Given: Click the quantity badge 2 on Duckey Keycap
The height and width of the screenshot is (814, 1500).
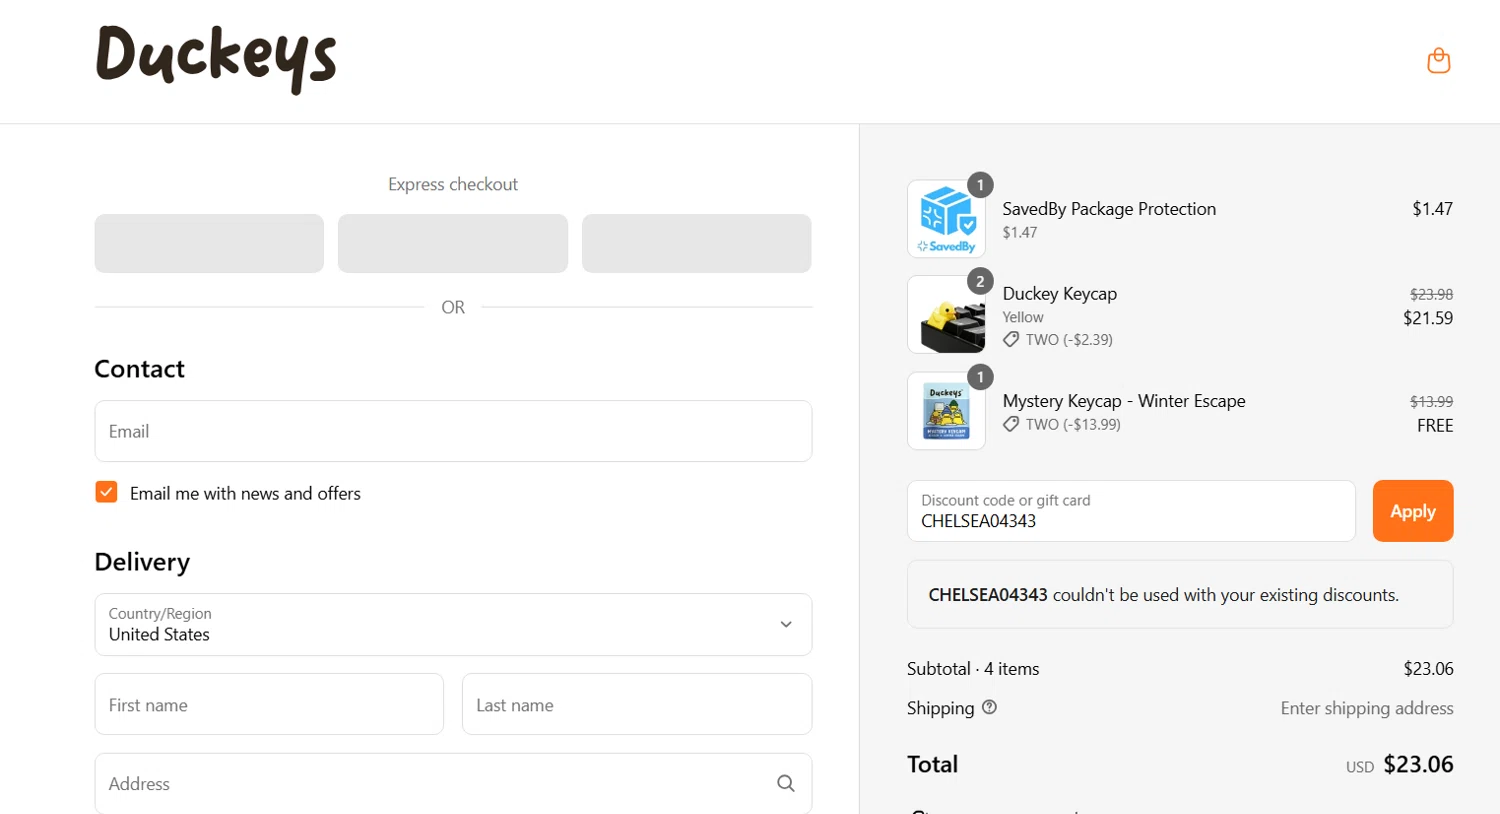Looking at the screenshot, I should coord(980,281).
